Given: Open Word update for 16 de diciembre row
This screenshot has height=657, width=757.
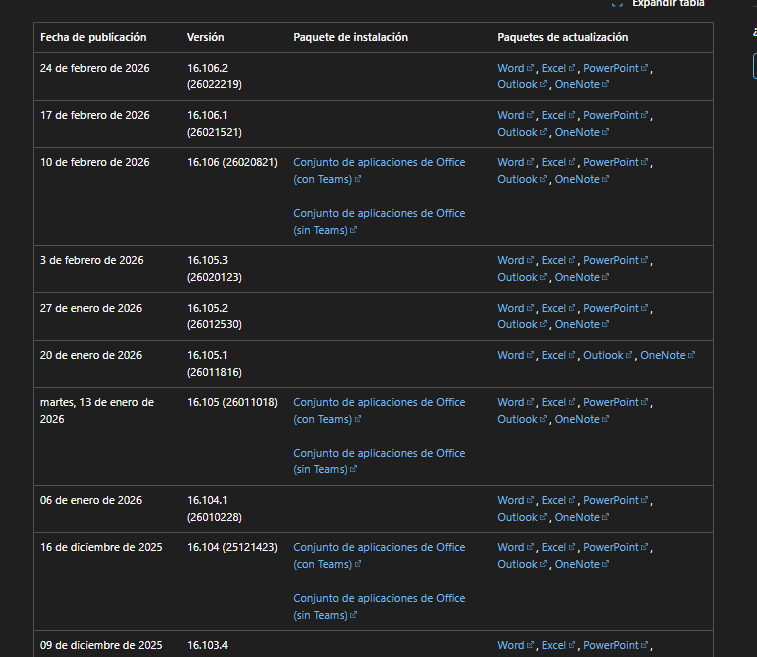Looking at the screenshot, I should coord(516,547).
